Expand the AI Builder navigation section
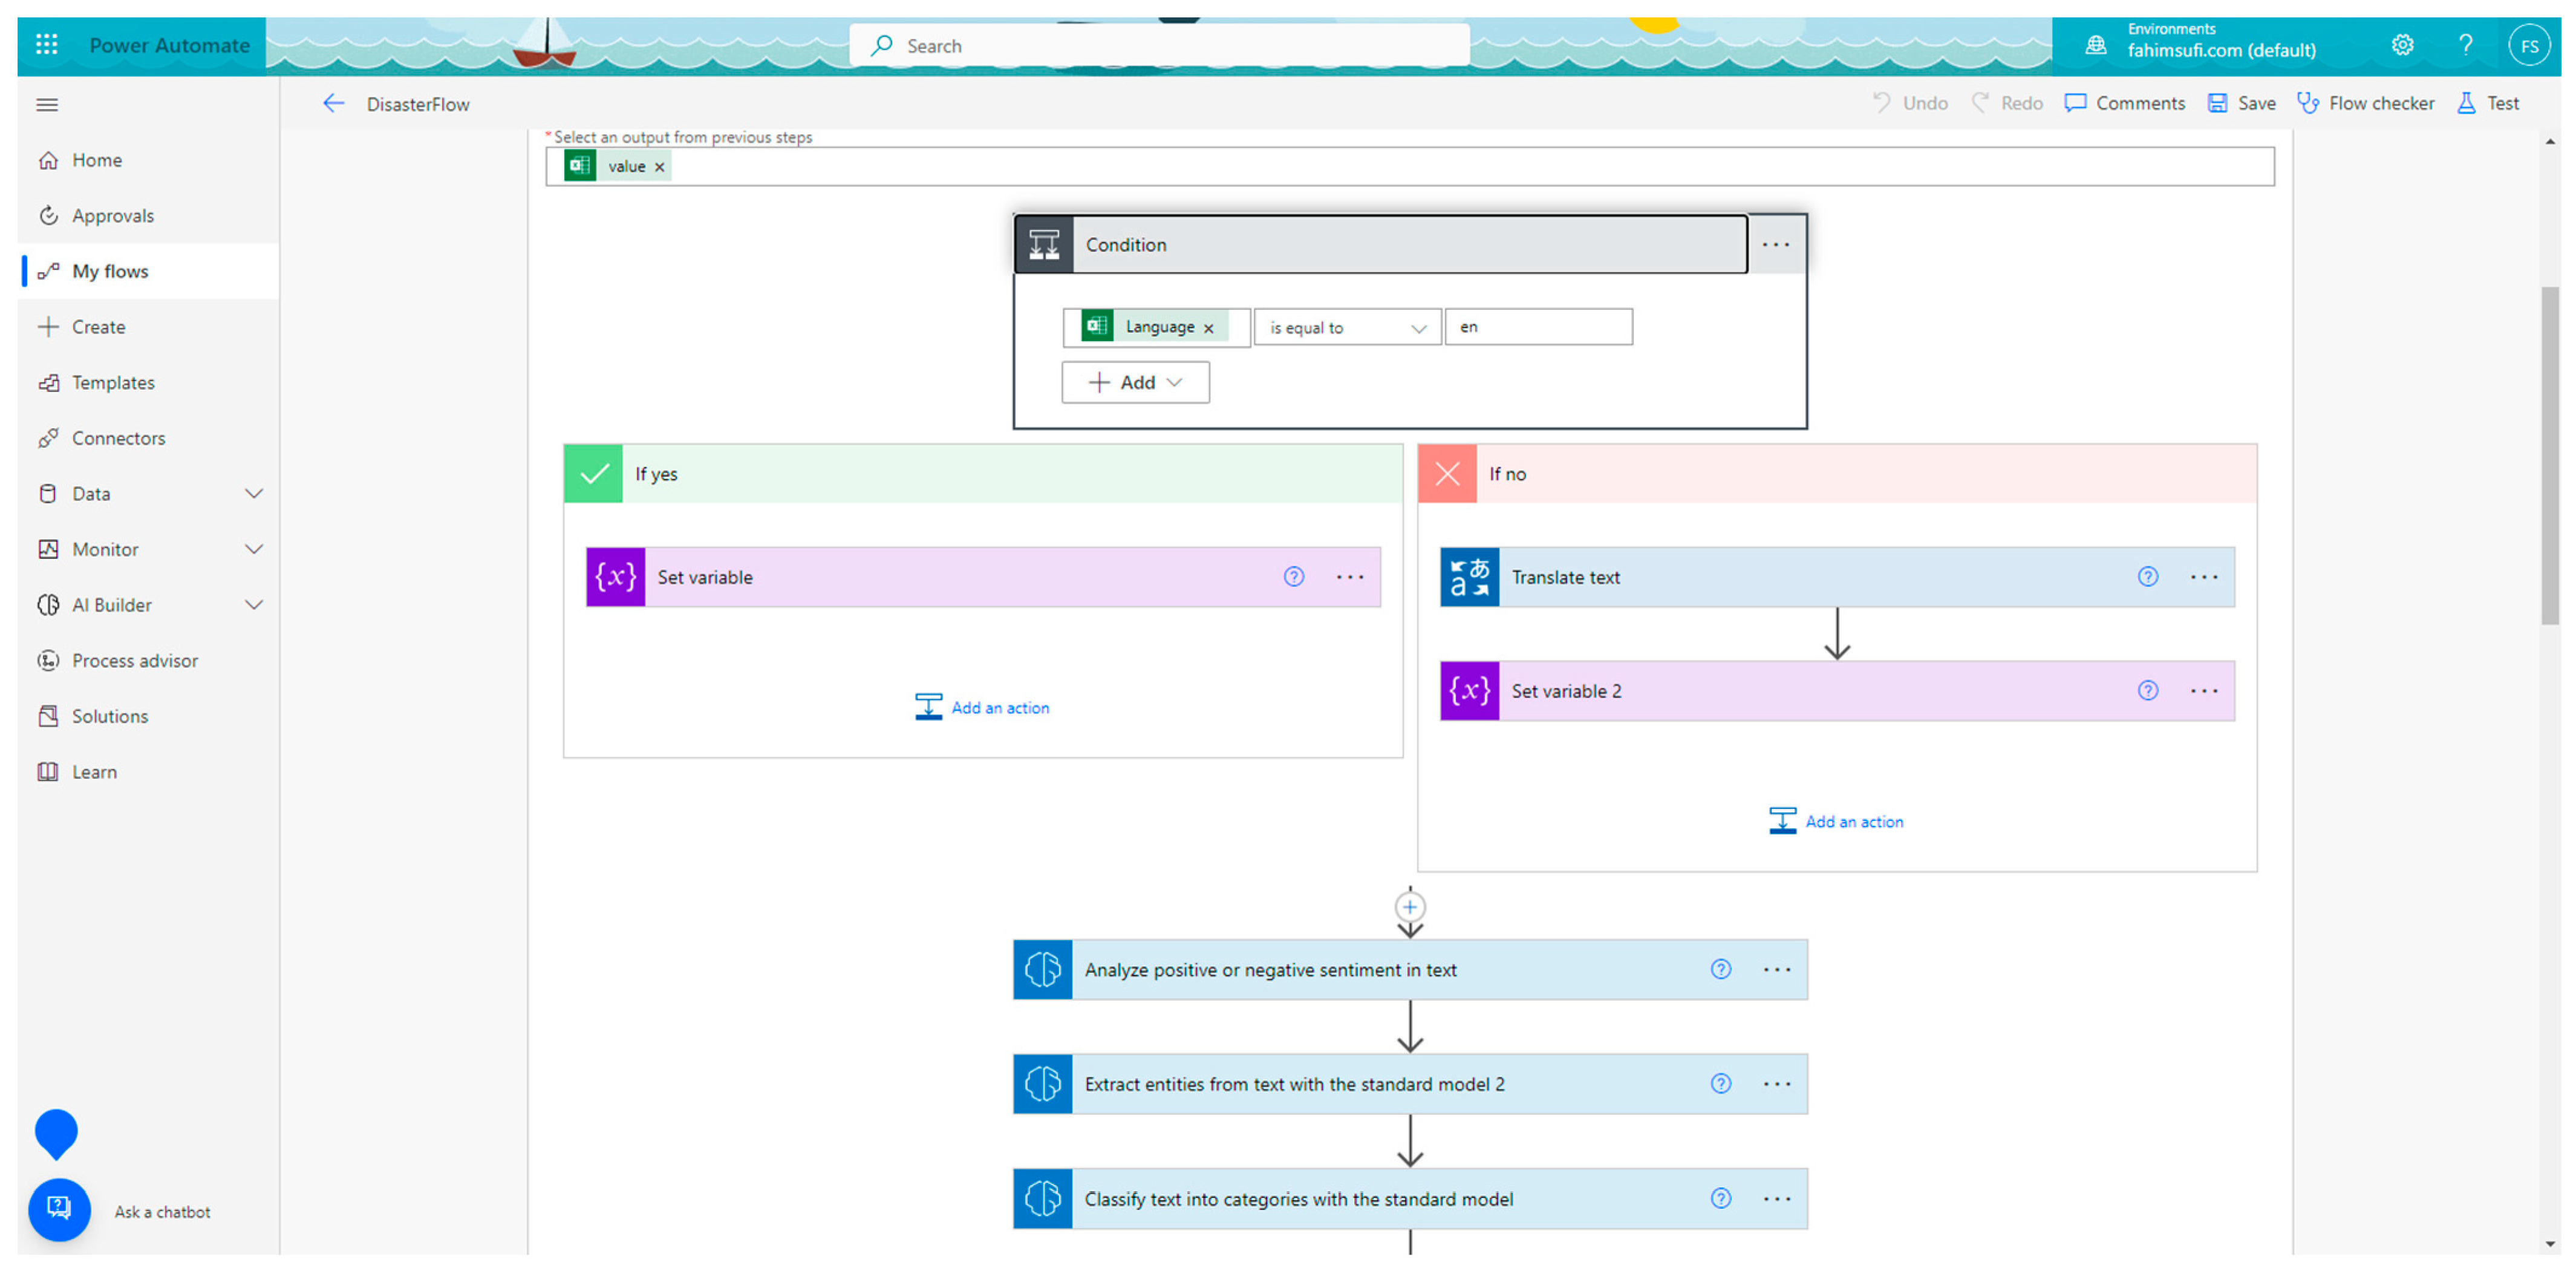This screenshot has height=1271, width=2576. pos(254,605)
